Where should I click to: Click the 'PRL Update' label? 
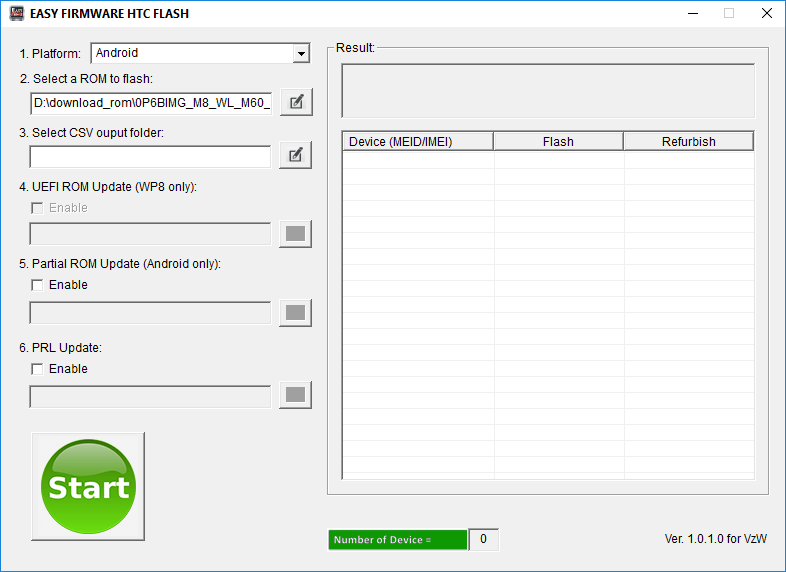(x=61, y=348)
